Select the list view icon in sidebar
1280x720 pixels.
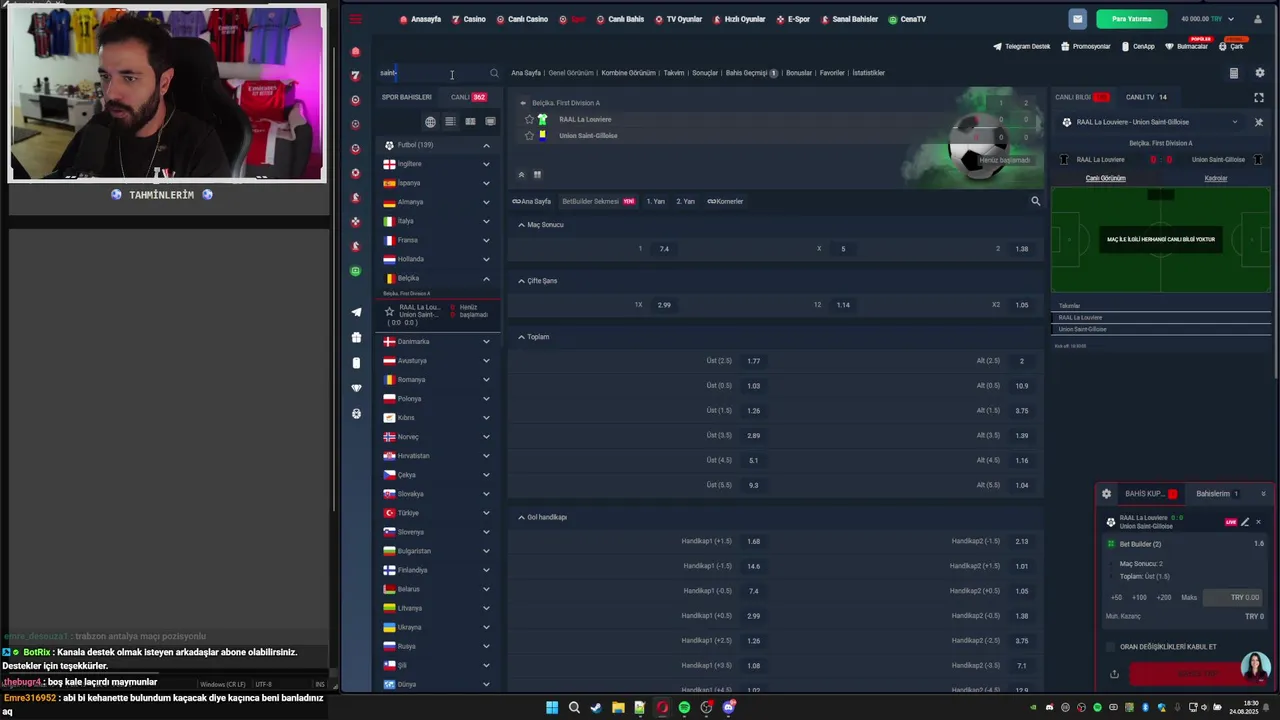pos(450,122)
